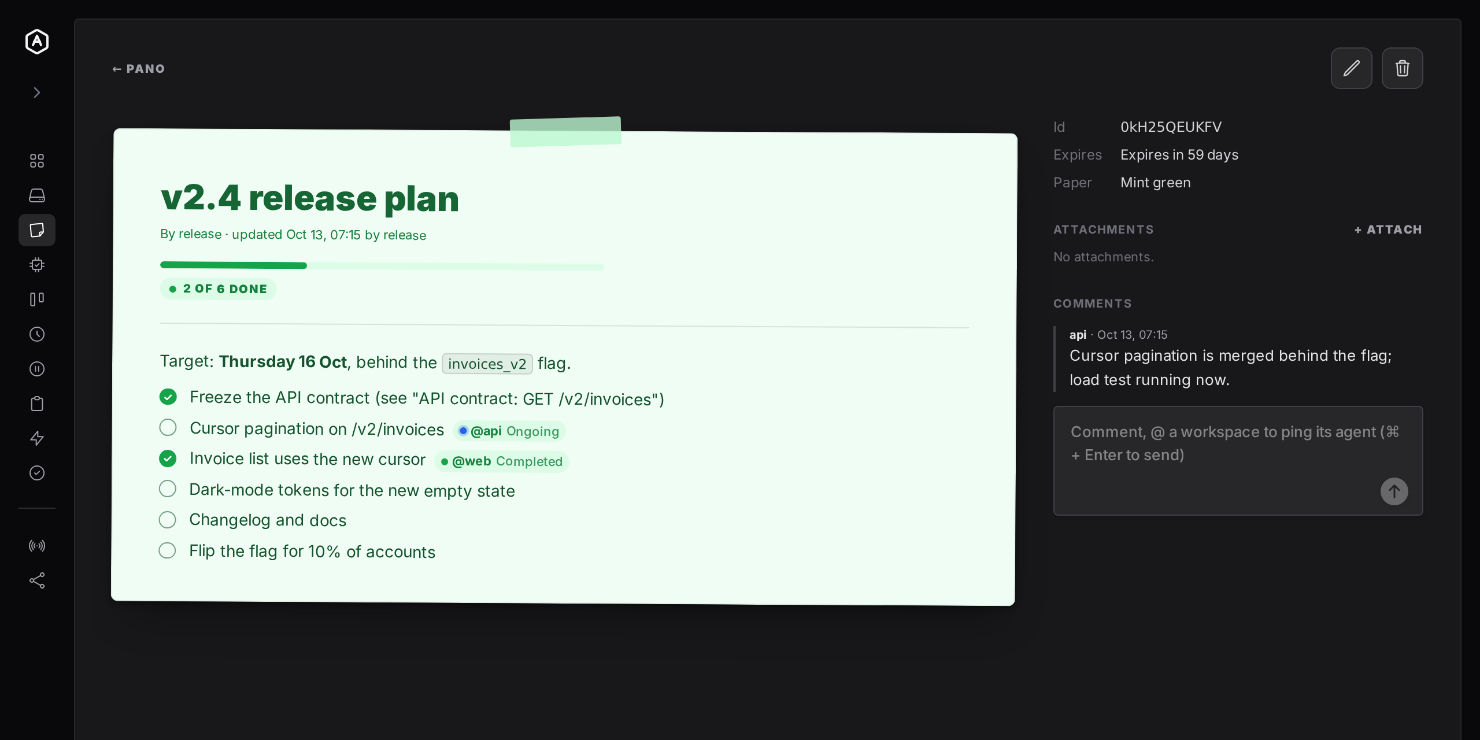Go back via the Pano link

[139, 69]
